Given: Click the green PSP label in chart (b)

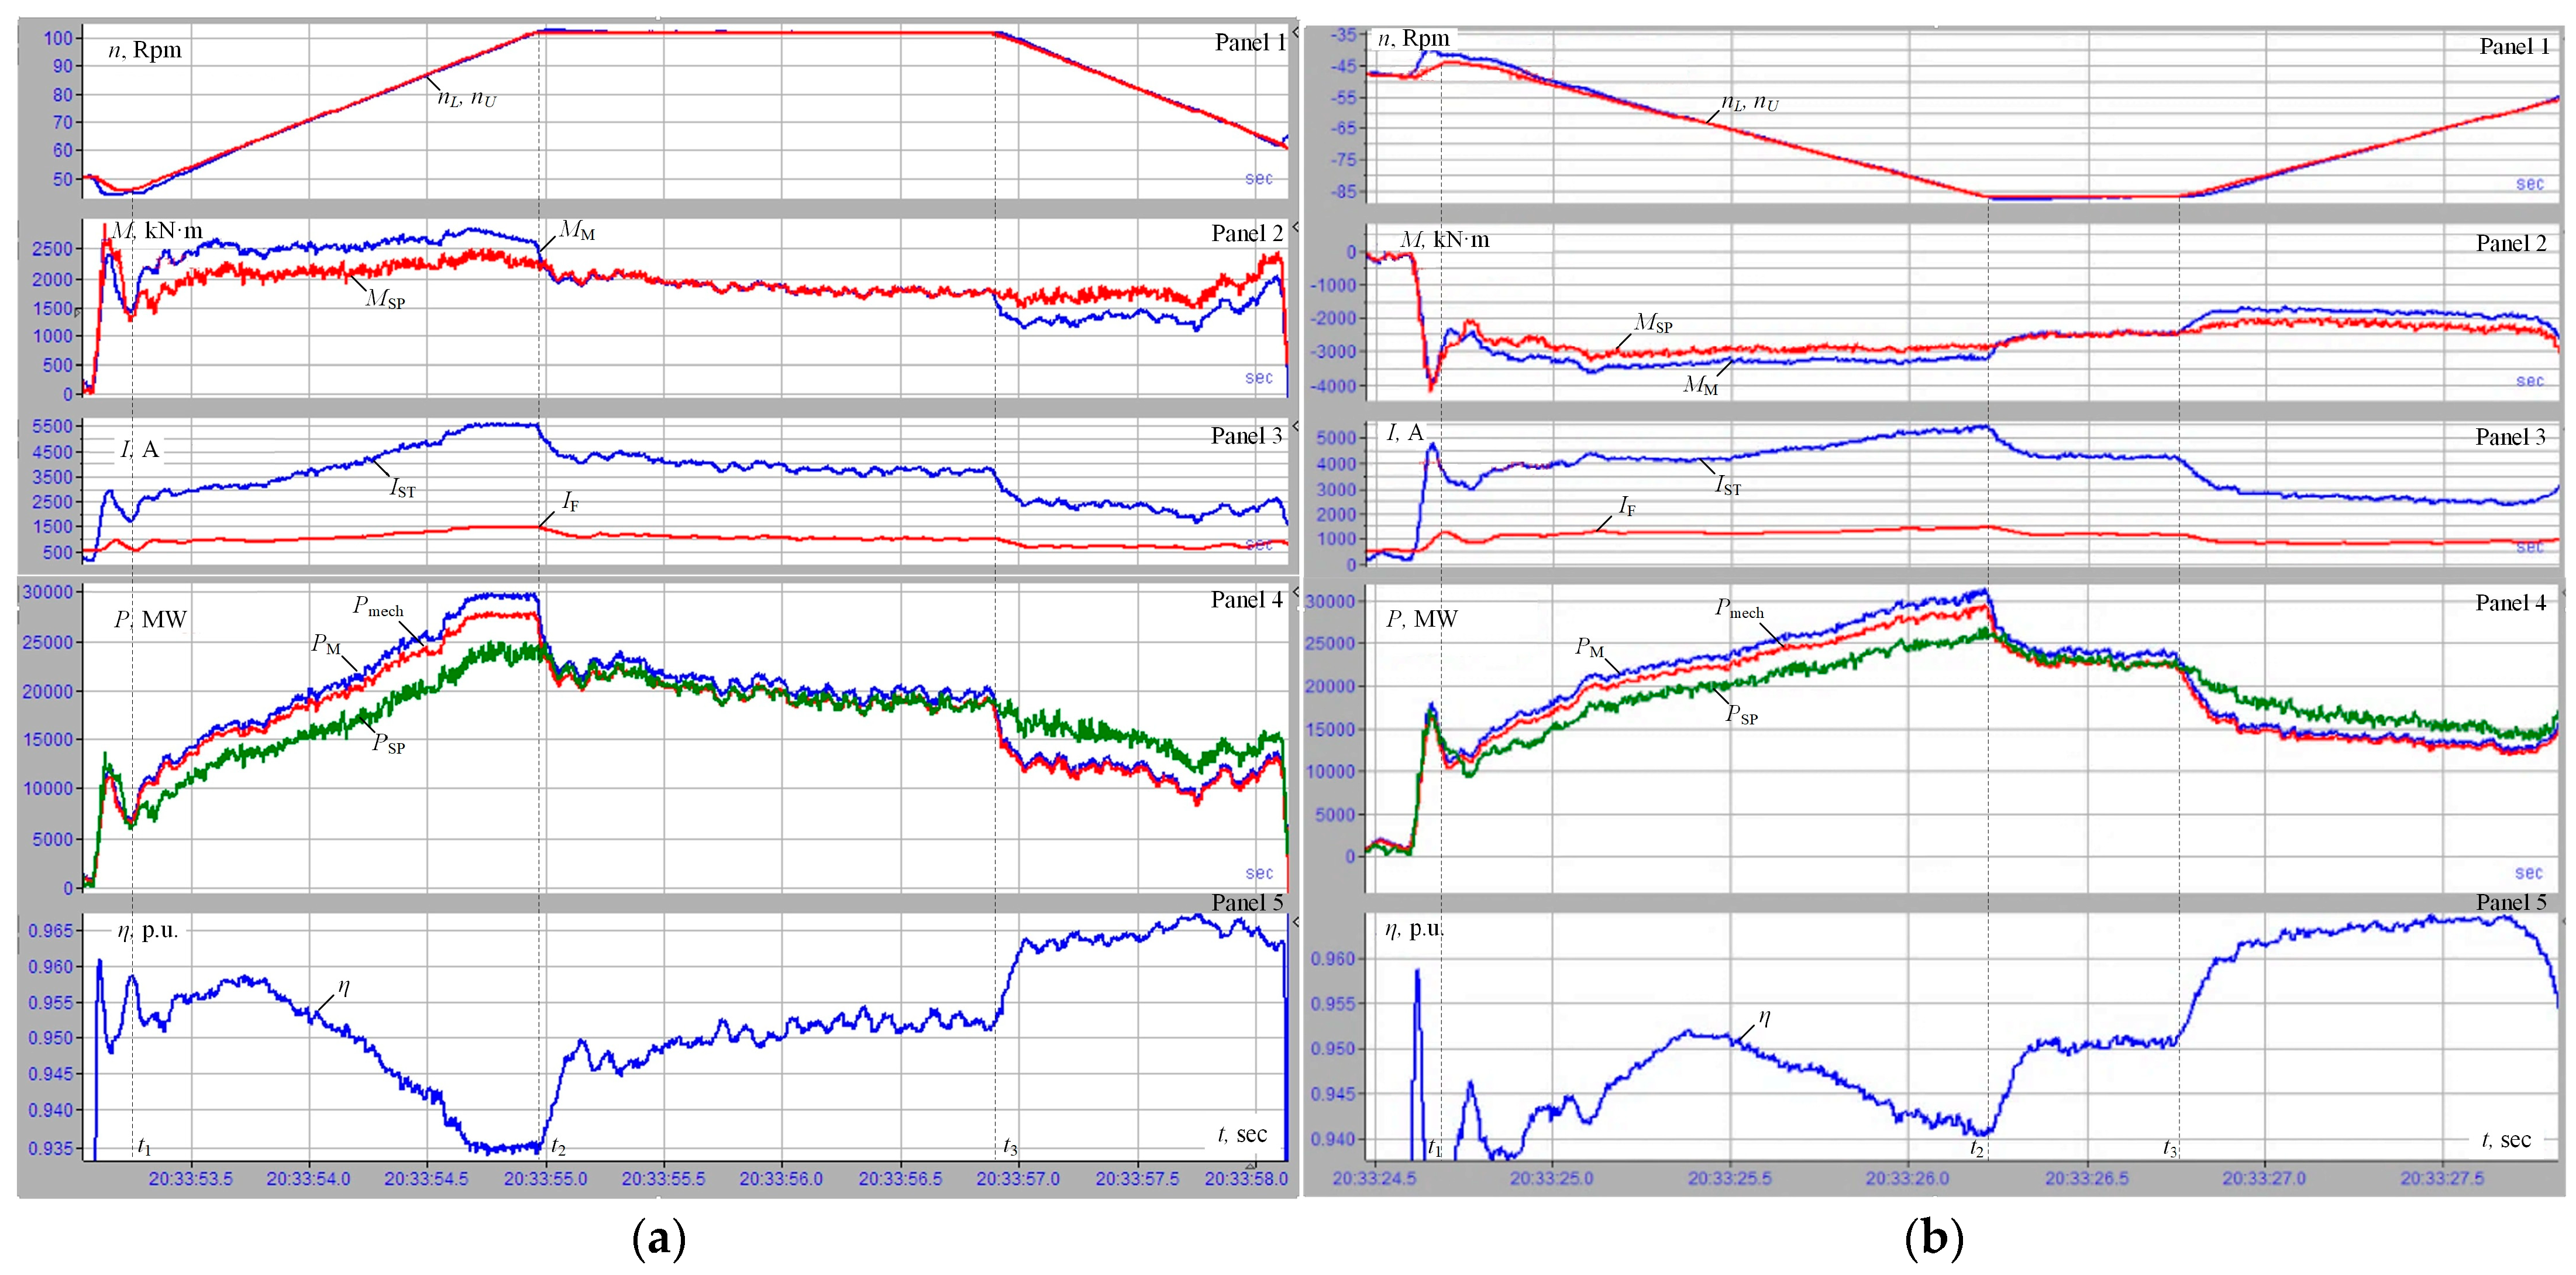Looking at the screenshot, I should 1741,714.
